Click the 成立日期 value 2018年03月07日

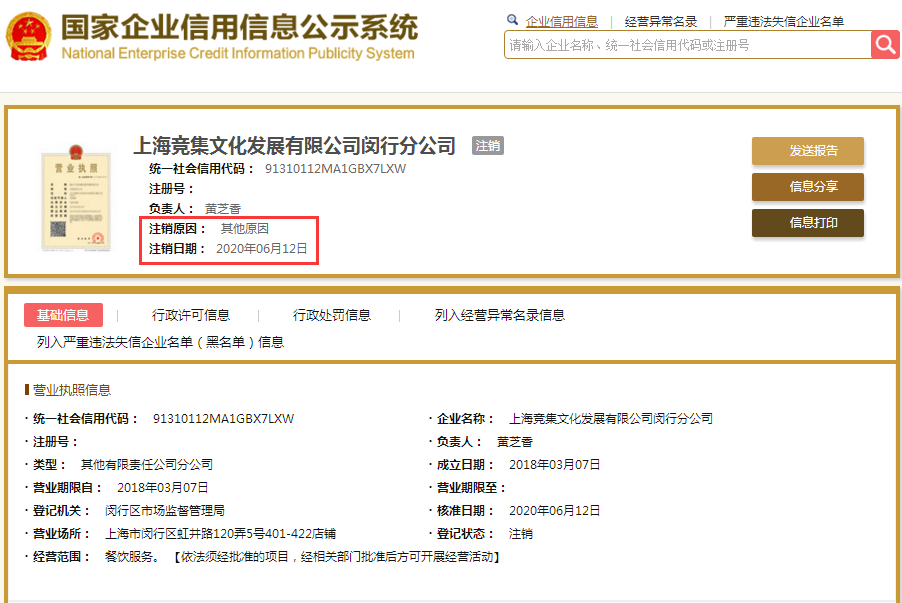(x=555, y=464)
